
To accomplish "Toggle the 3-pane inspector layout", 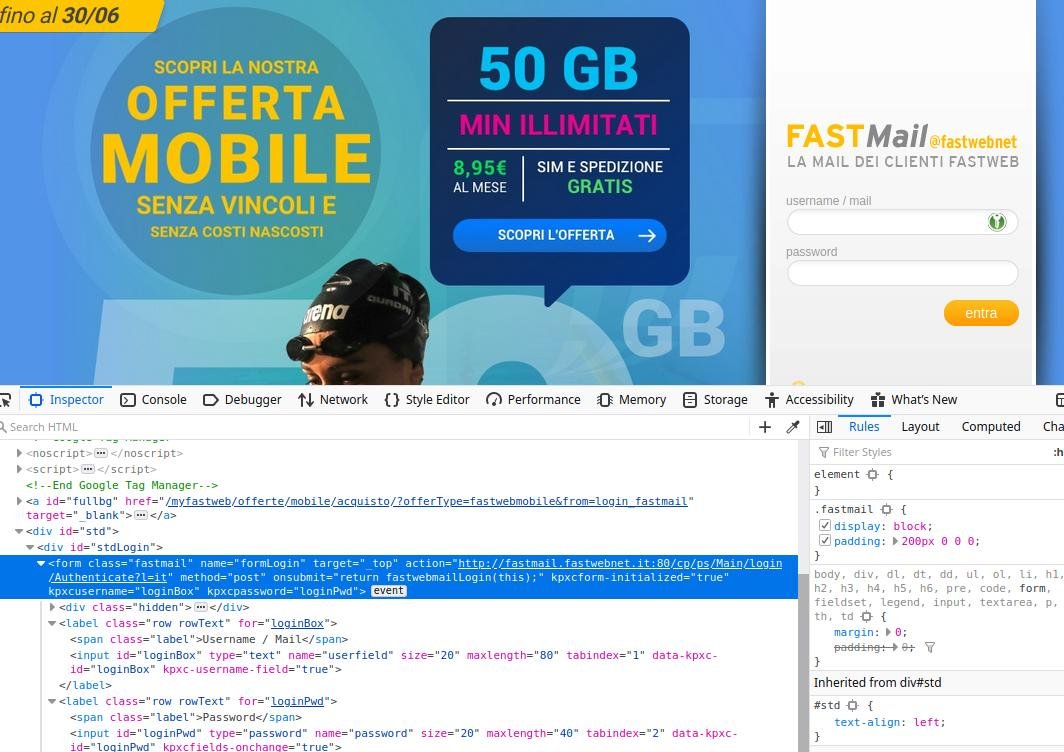I will tap(825, 426).
